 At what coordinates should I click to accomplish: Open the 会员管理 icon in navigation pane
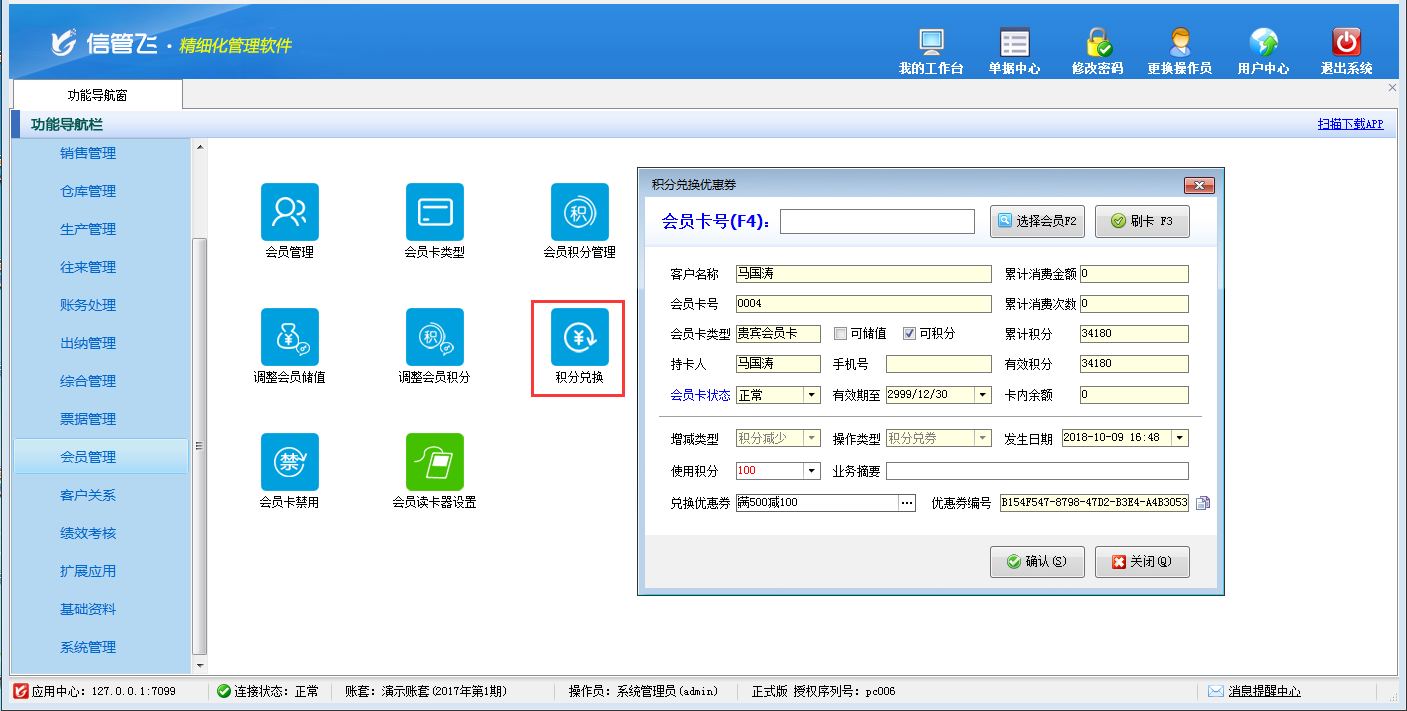click(x=289, y=212)
